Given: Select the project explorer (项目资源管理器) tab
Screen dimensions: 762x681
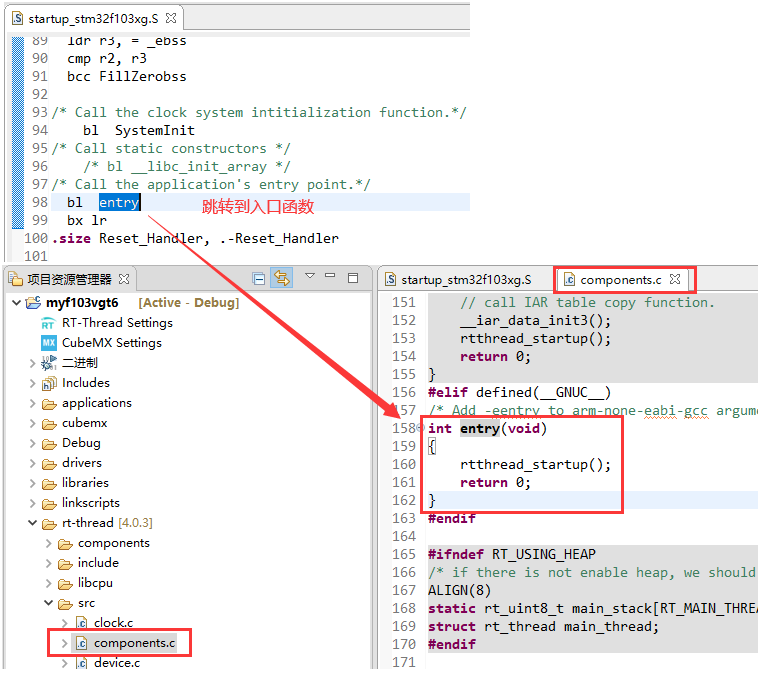Looking at the screenshot, I should pos(69,279).
